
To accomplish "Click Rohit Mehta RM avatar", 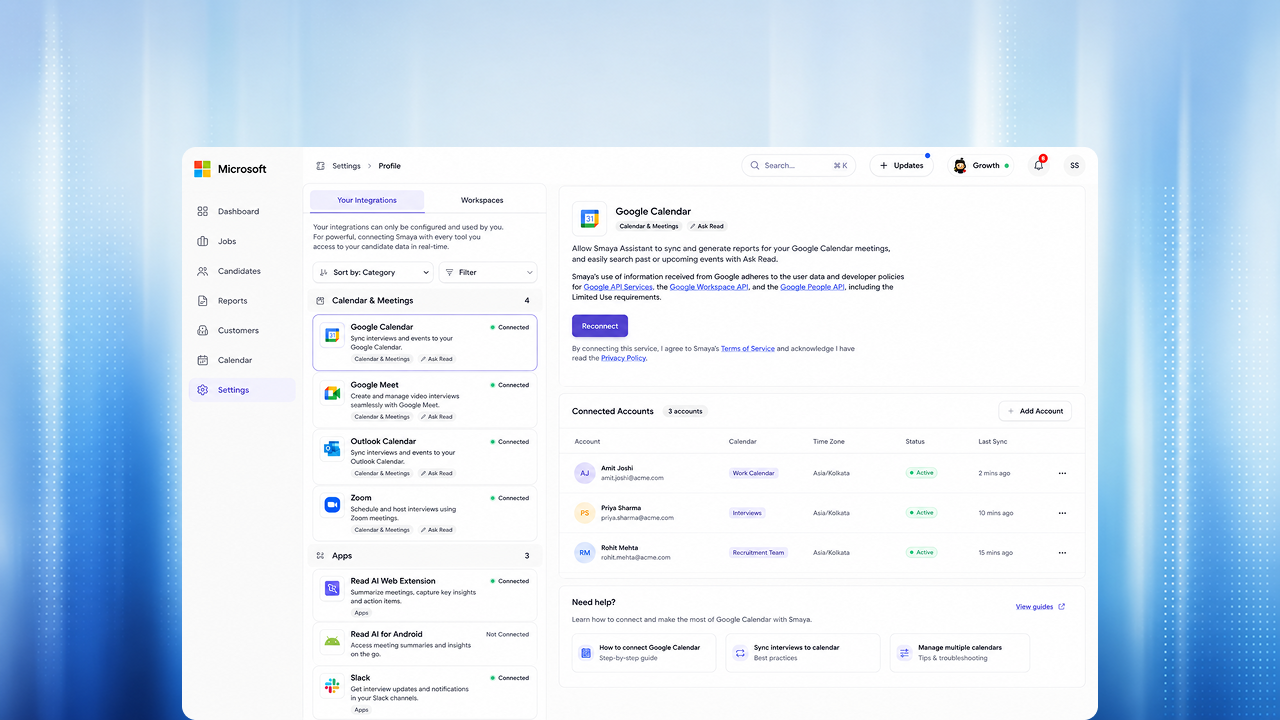I will [585, 552].
